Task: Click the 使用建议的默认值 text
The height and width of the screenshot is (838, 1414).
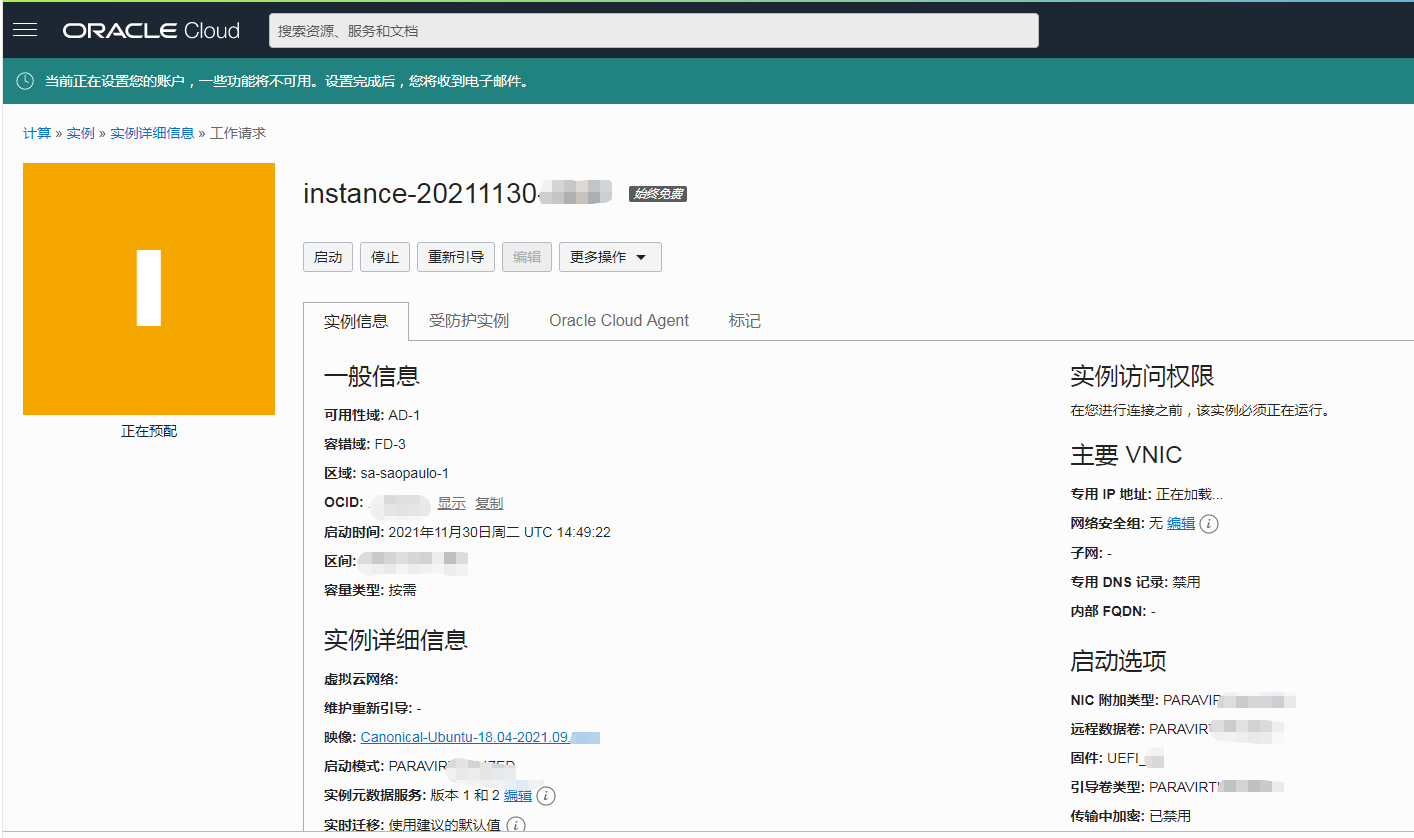Action: (445, 825)
